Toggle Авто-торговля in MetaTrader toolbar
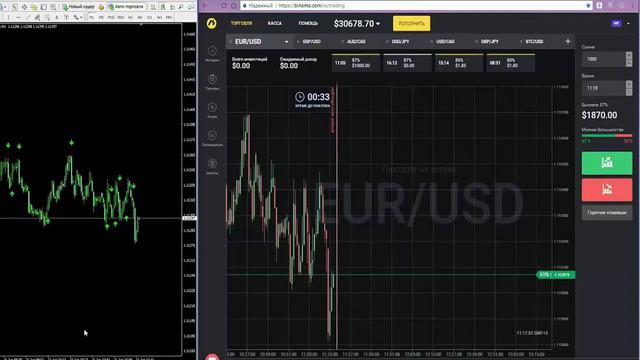This screenshot has width=640, height=360. (126, 7)
